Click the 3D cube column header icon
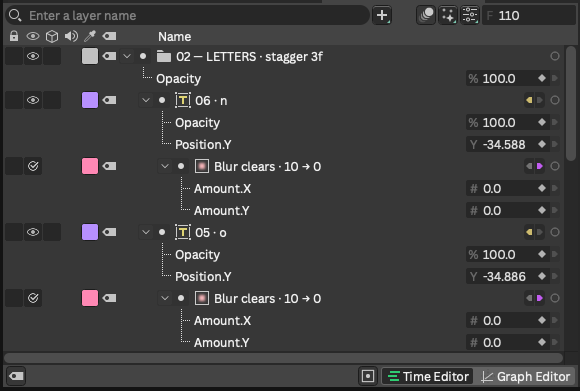This screenshot has height=391, width=580. pos(52,36)
